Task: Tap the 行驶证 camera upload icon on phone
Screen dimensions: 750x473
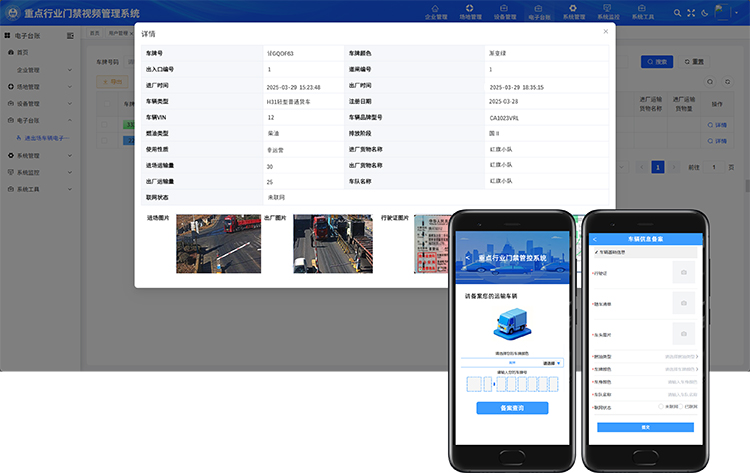Action: [683, 271]
